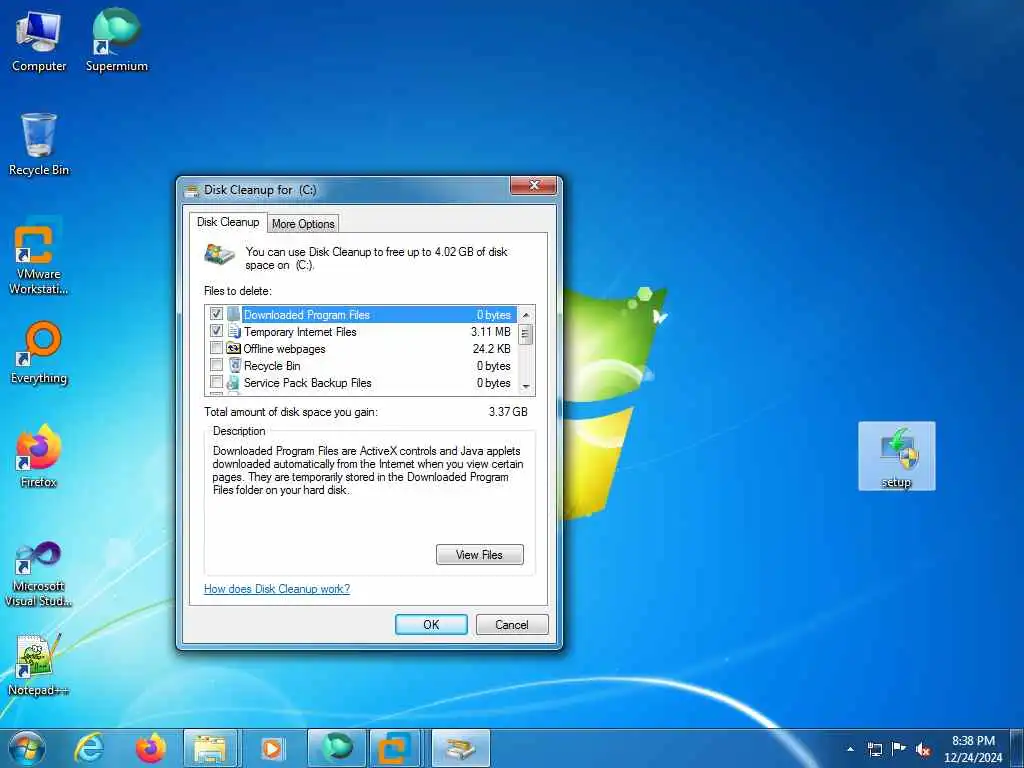The height and width of the screenshot is (768, 1024).
Task: Click the Cancel button
Action: coord(512,624)
